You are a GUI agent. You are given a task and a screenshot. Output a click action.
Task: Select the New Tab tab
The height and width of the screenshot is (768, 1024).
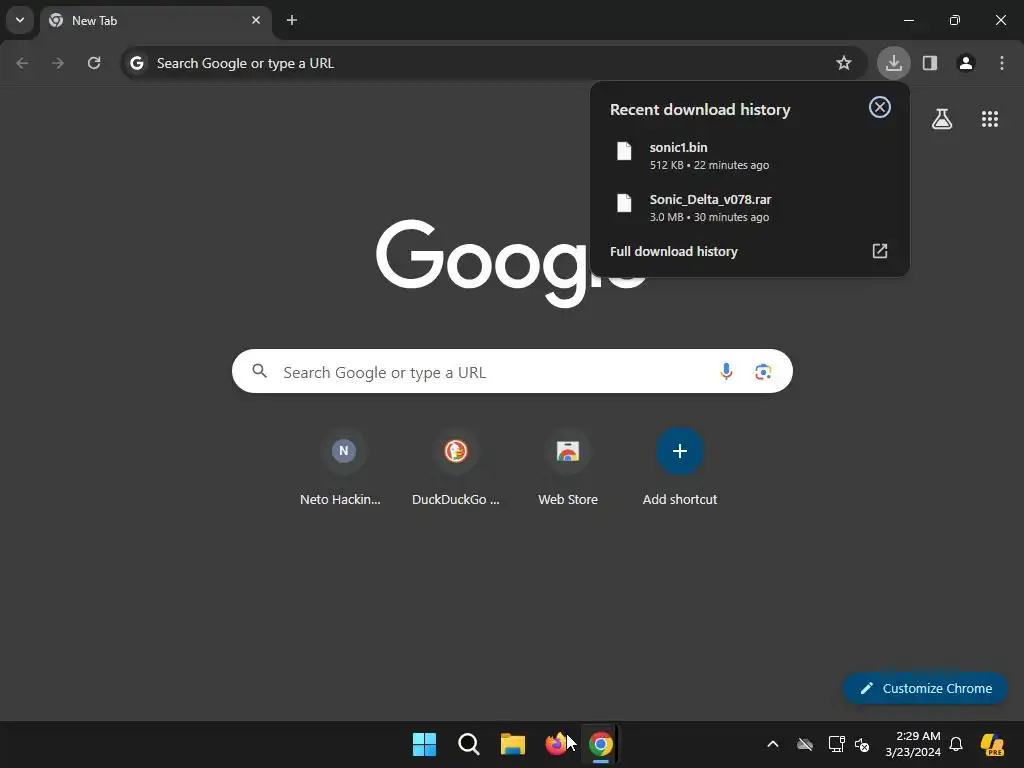coord(155,21)
